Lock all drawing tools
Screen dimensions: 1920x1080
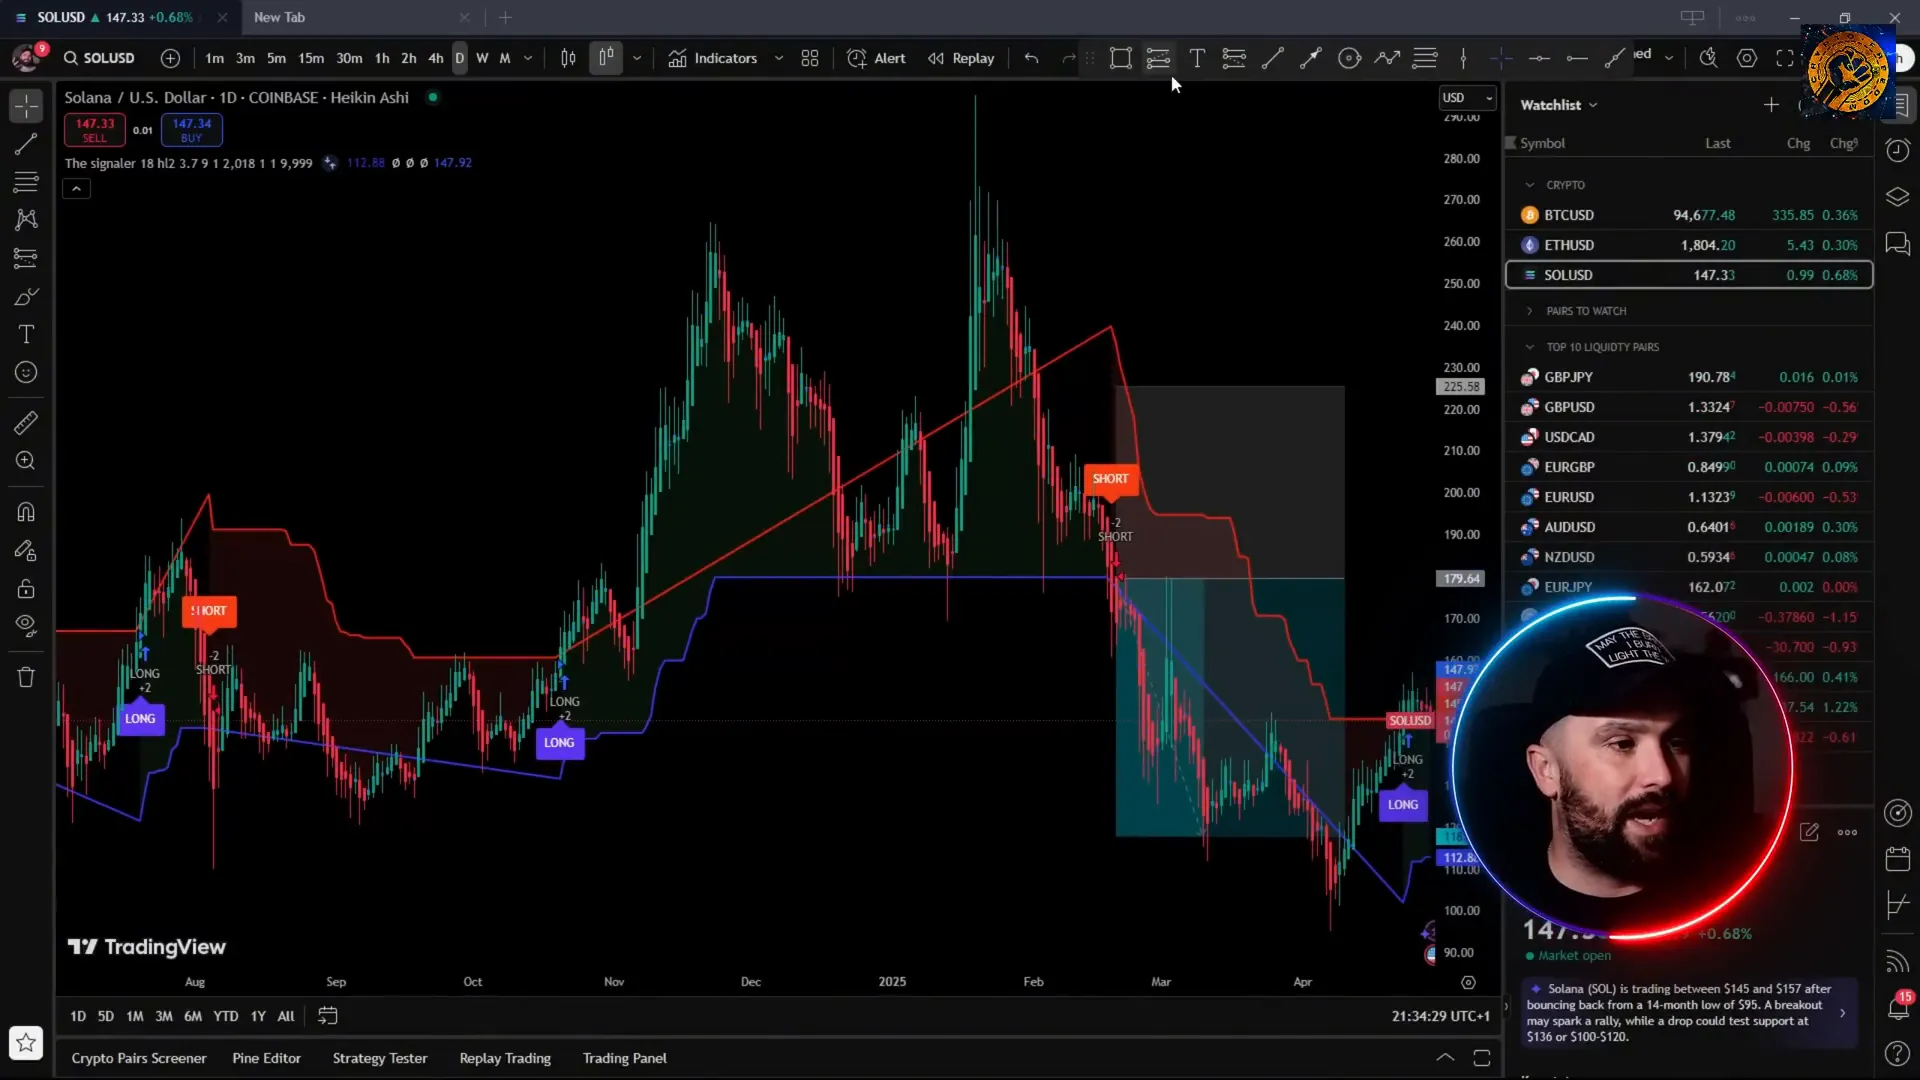26,588
